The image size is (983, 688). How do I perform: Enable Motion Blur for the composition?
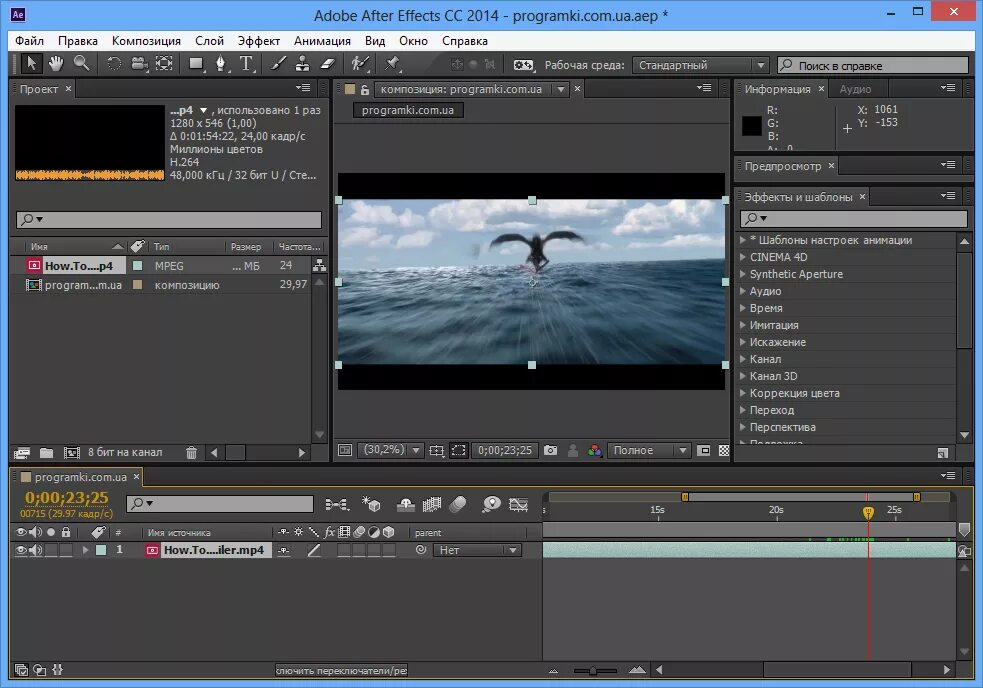(459, 504)
